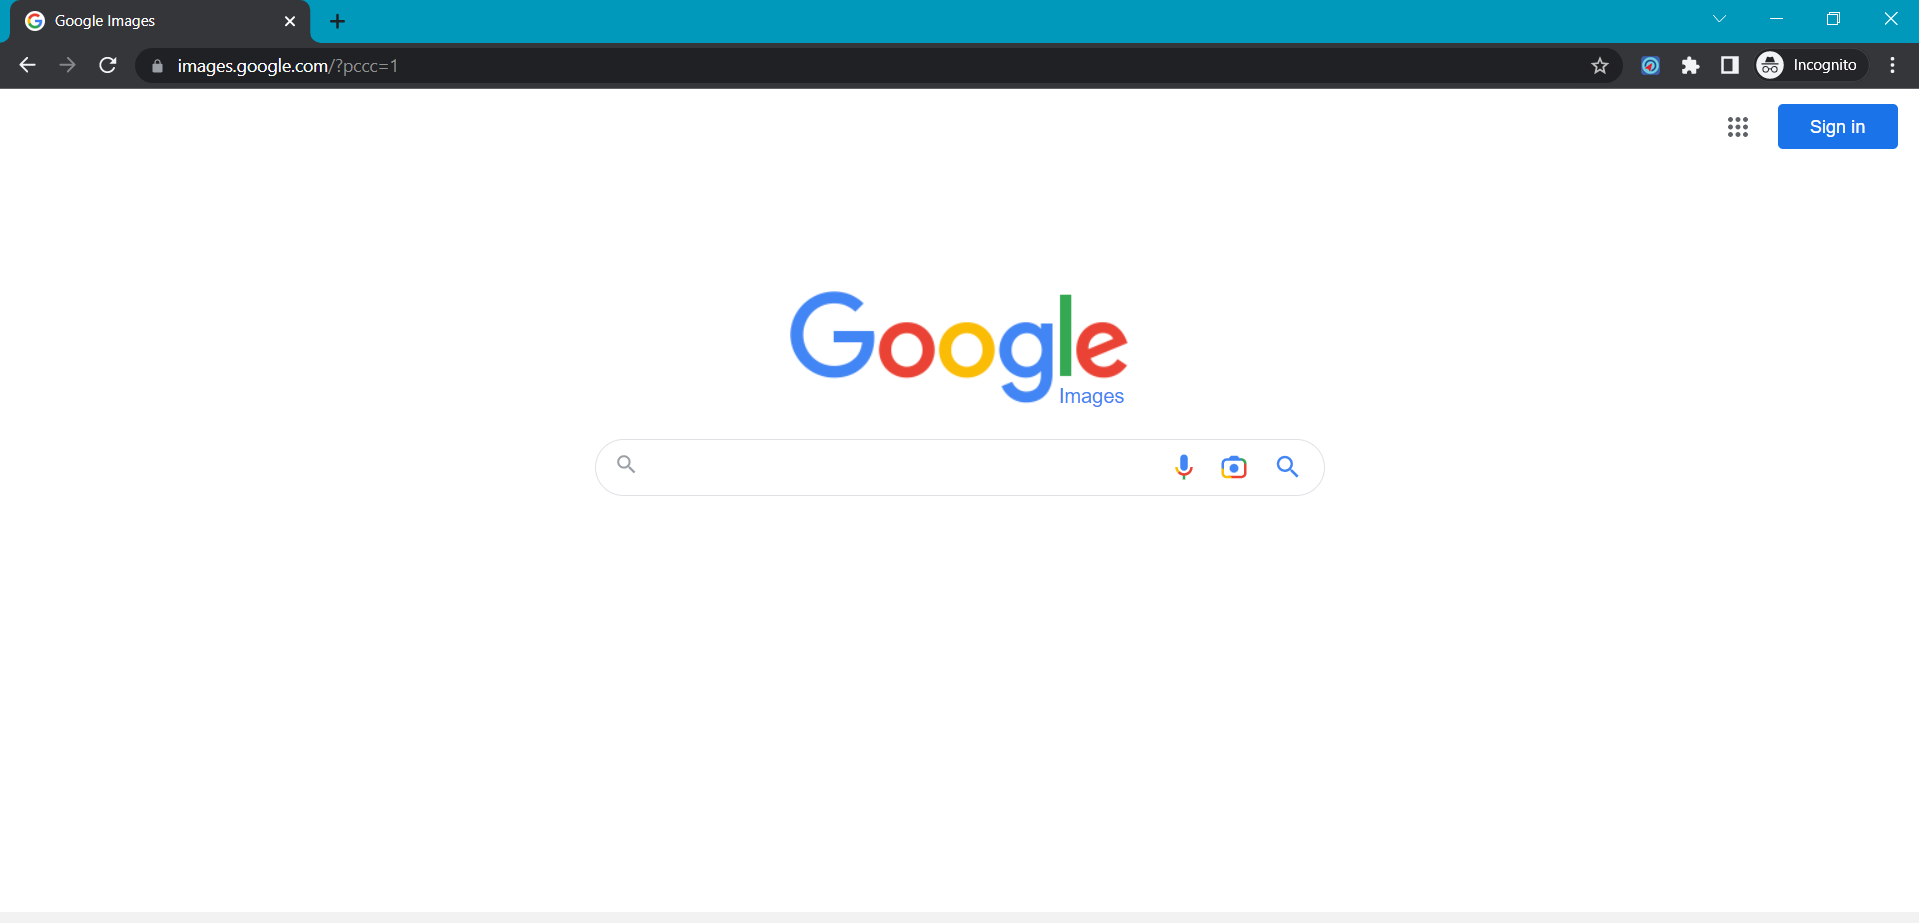Viewport: 1919px width, 923px height.
Task: Bookmark this tab with the star icon
Action: [x=1599, y=66]
